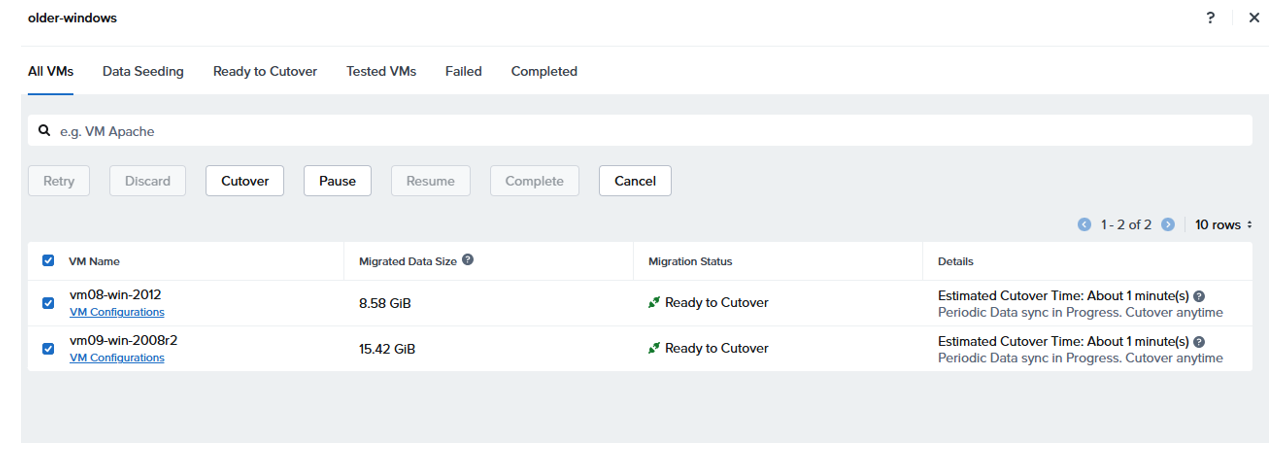
Task: Click the VM search input field
Action: tap(640, 131)
